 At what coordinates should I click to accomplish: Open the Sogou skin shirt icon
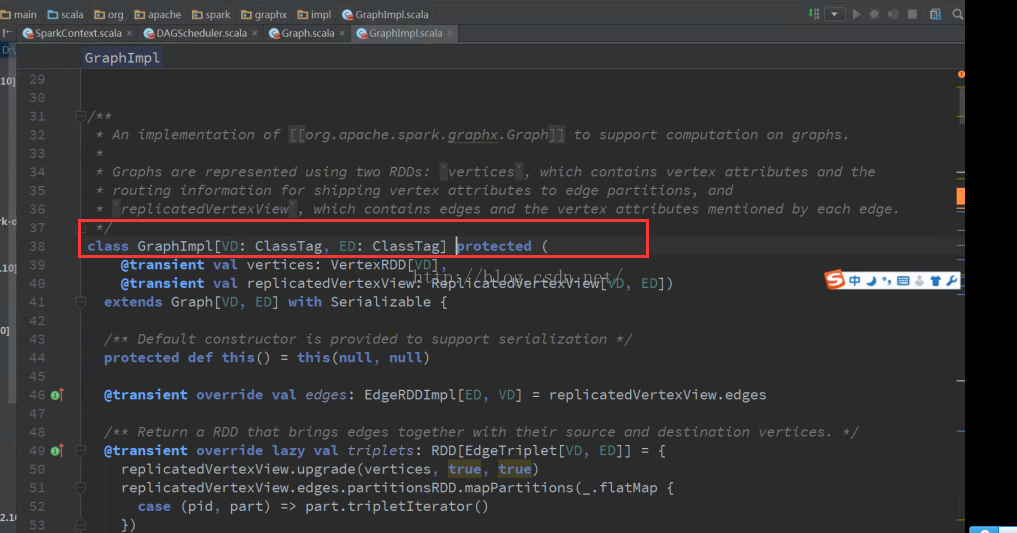pos(935,281)
